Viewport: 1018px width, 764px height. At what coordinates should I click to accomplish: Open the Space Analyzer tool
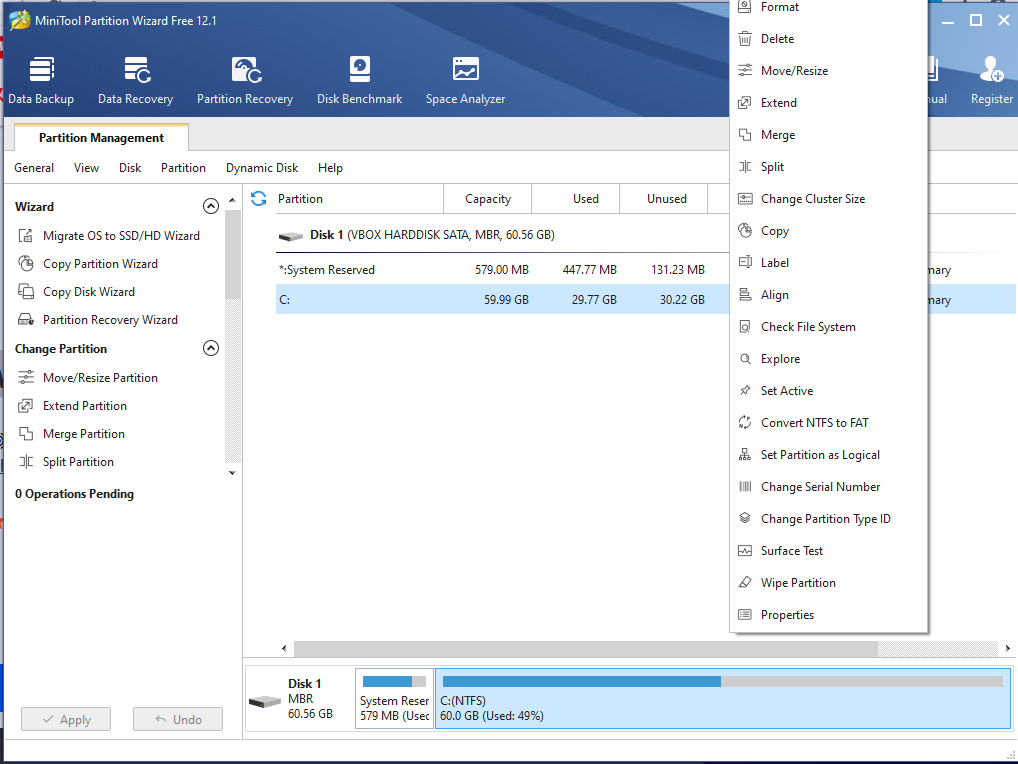click(465, 80)
